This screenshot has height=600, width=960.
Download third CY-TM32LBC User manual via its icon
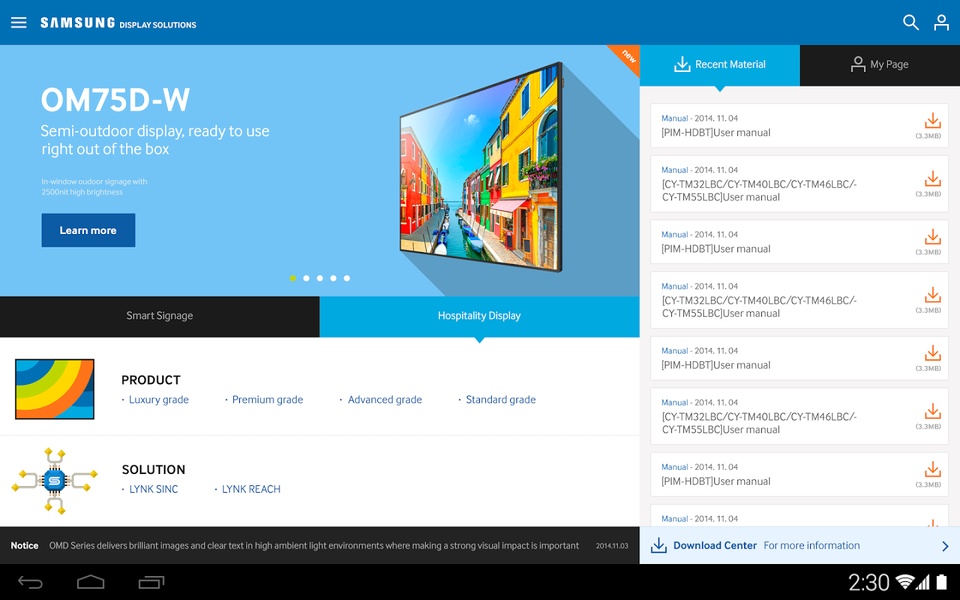coord(932,411)
